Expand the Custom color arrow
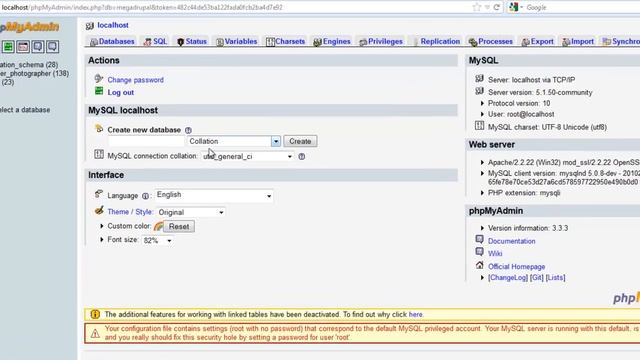This screenshot has width=640, height=360. (x=102, y=226)
